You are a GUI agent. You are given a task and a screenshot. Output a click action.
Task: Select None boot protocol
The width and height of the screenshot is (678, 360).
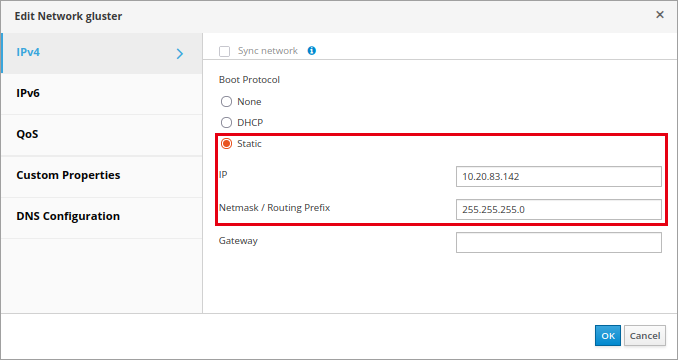[226, 102]
